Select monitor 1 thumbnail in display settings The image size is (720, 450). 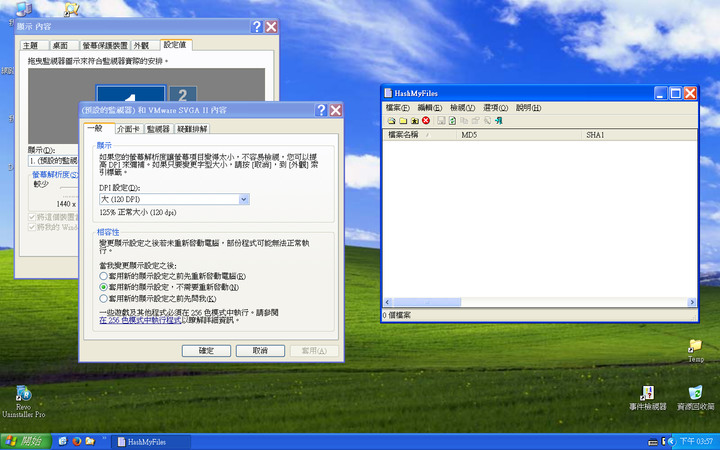[131, 93]
